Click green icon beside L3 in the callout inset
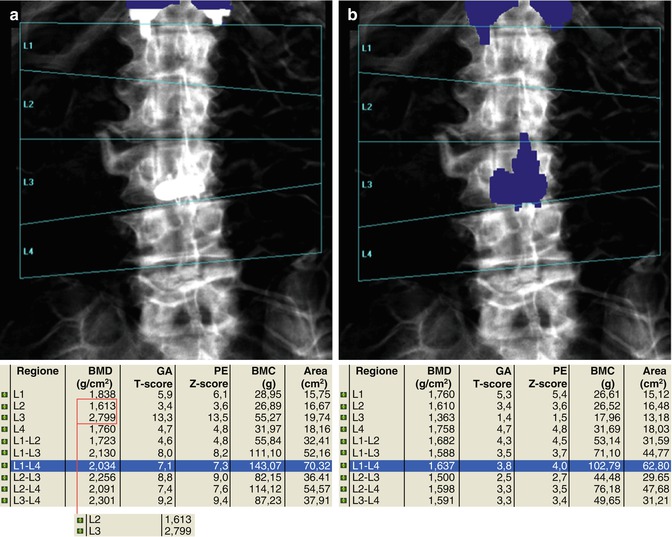This screenshot has width=672, height=537. pyautogui.click(x=80, y=529)
